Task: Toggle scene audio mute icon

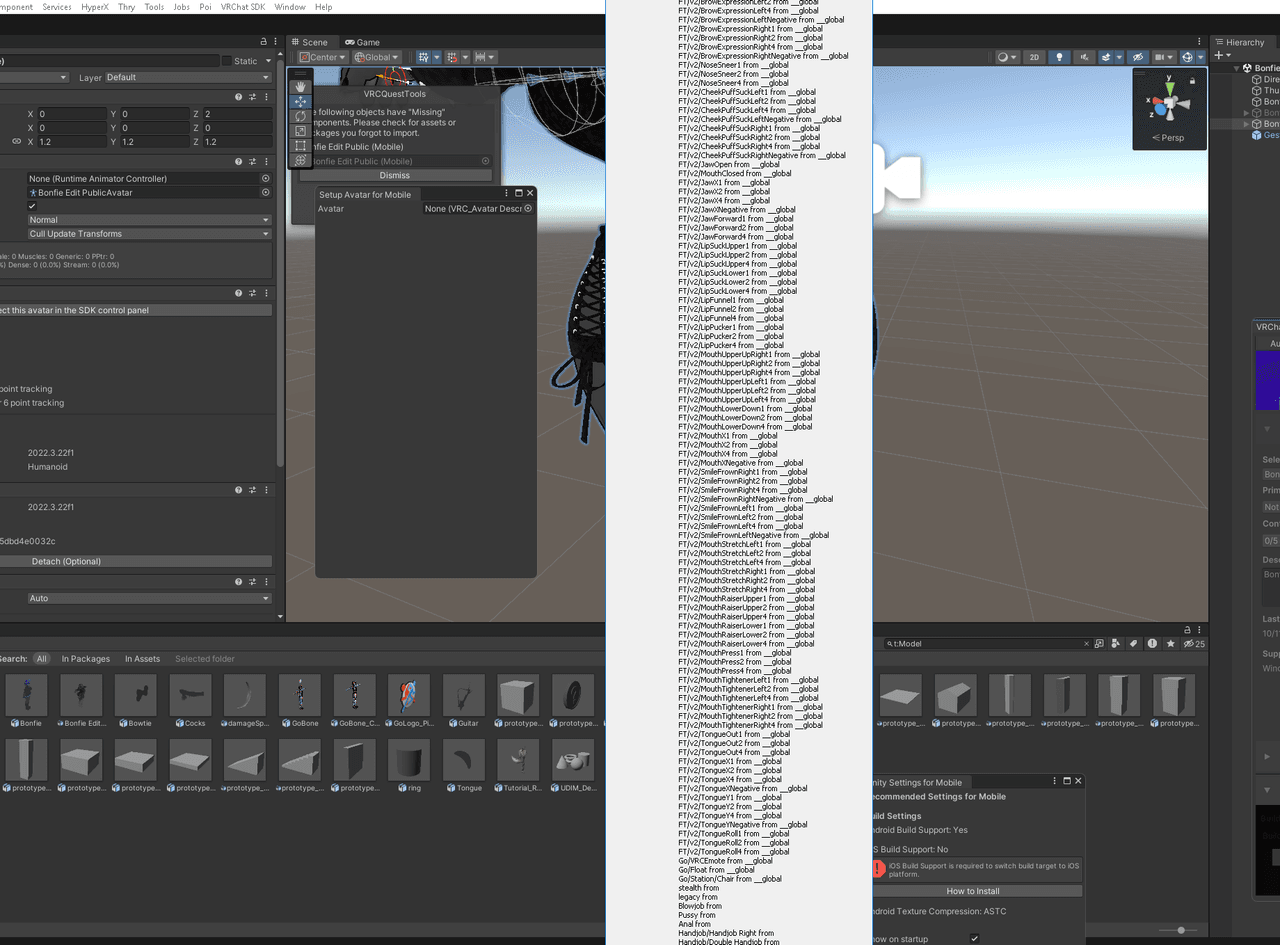Action: 1083,57
